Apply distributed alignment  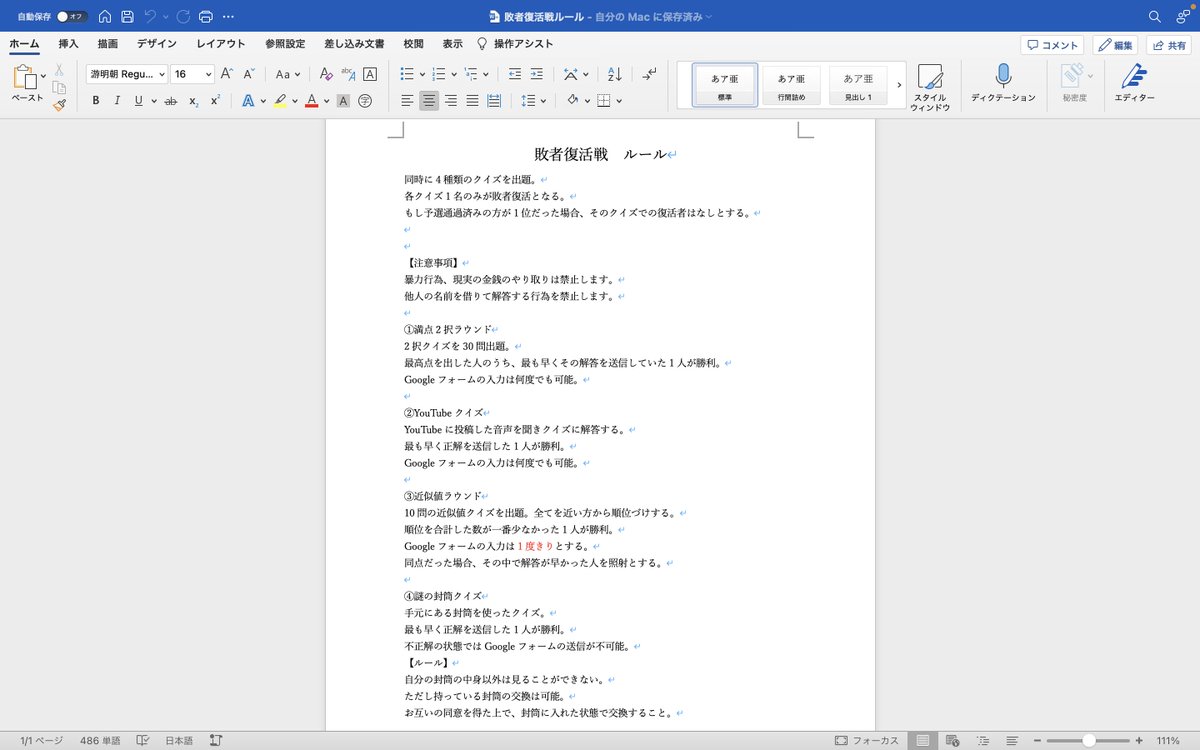(494, 101)
